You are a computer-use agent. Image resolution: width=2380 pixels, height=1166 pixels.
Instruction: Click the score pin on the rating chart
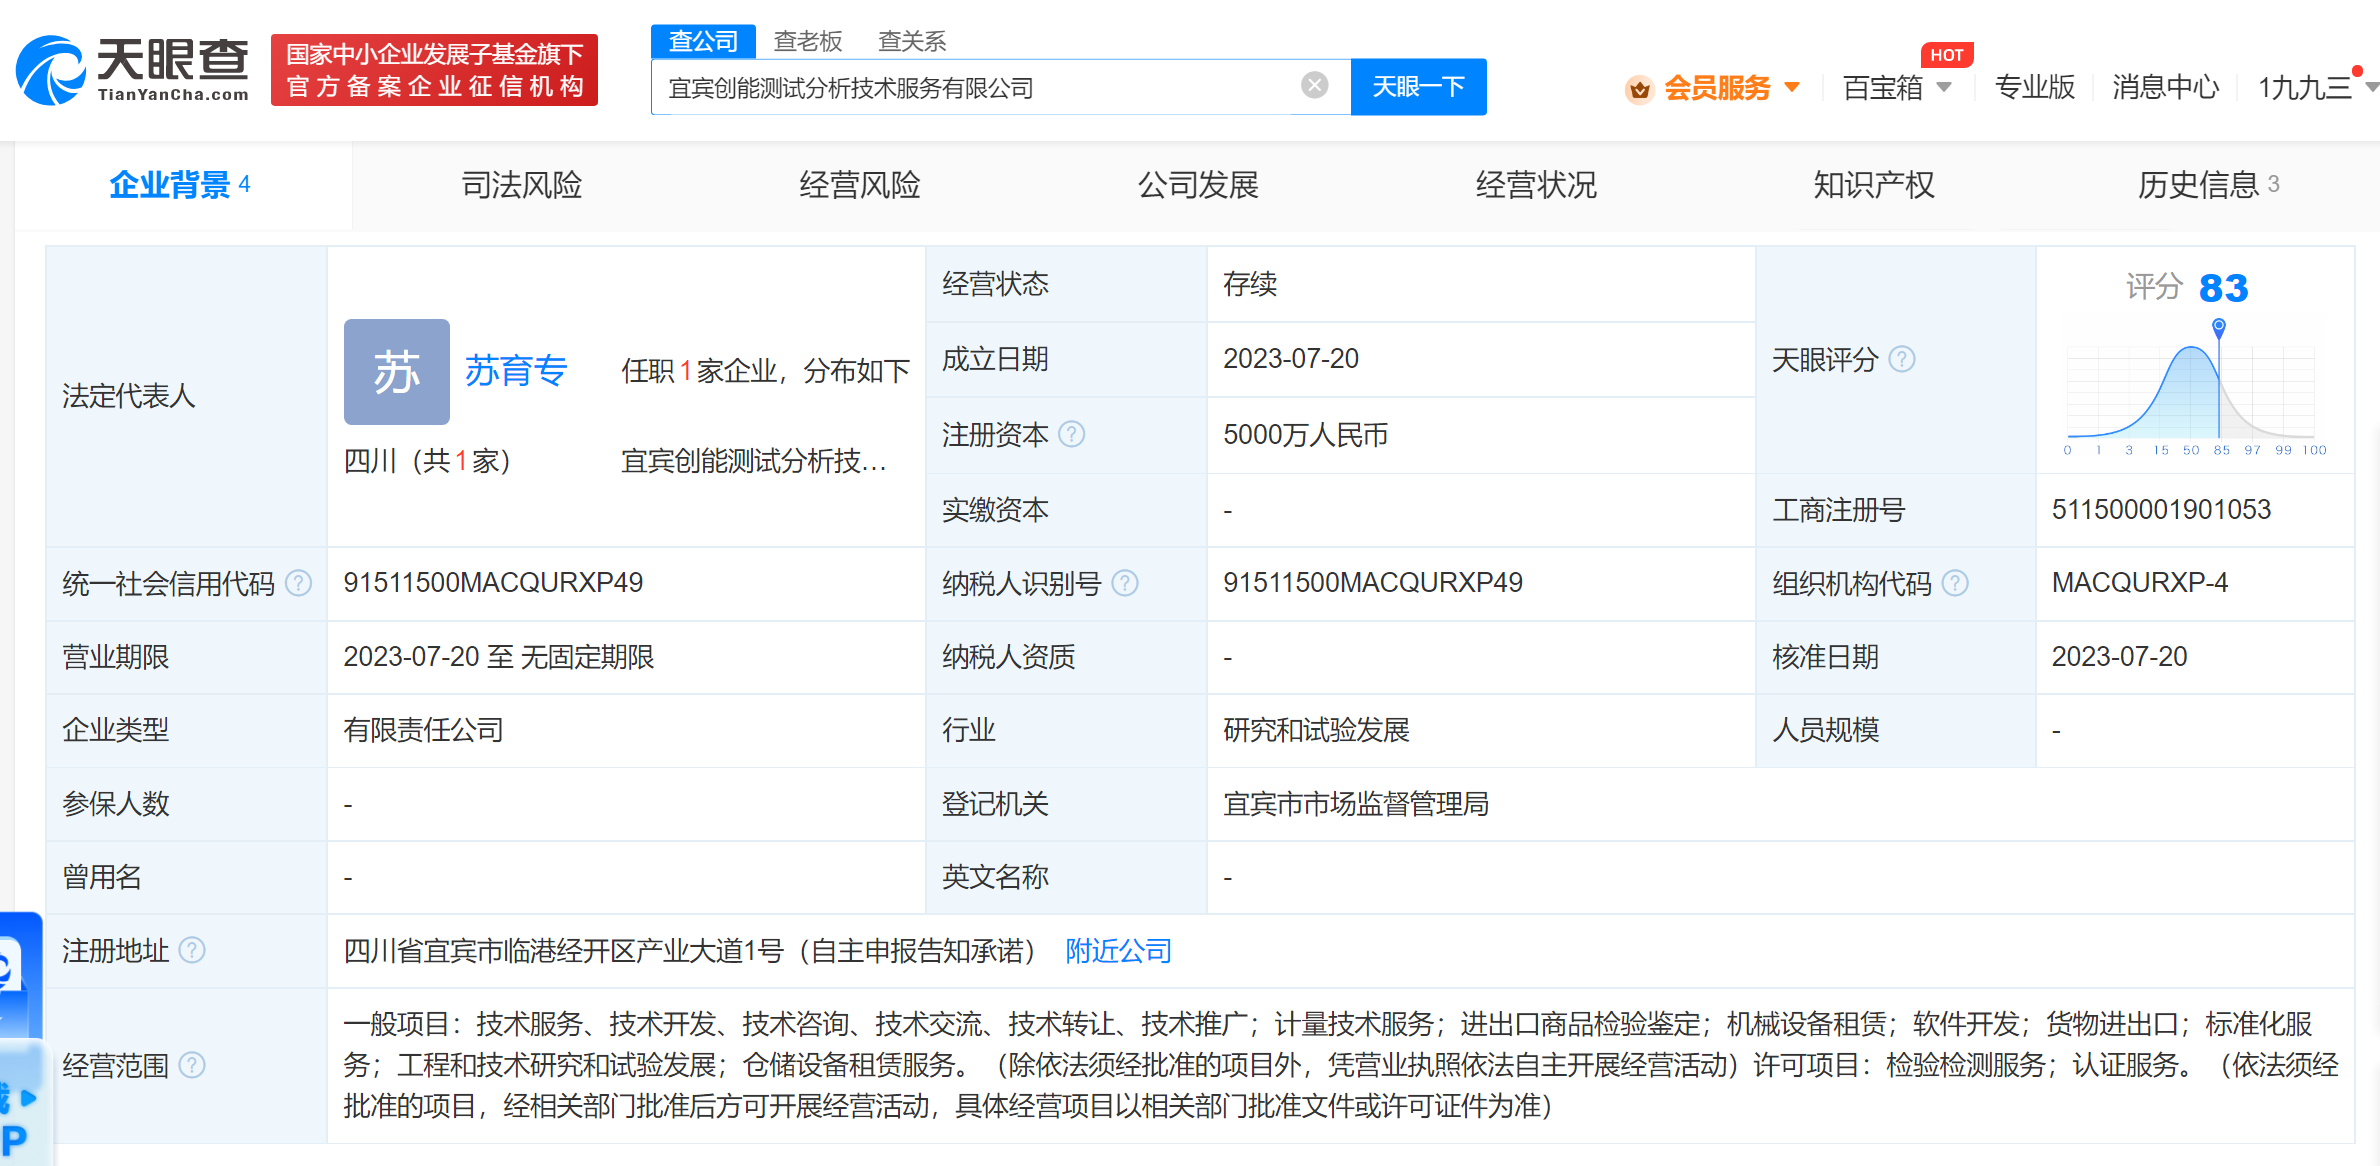click(x=2218, y=327)
